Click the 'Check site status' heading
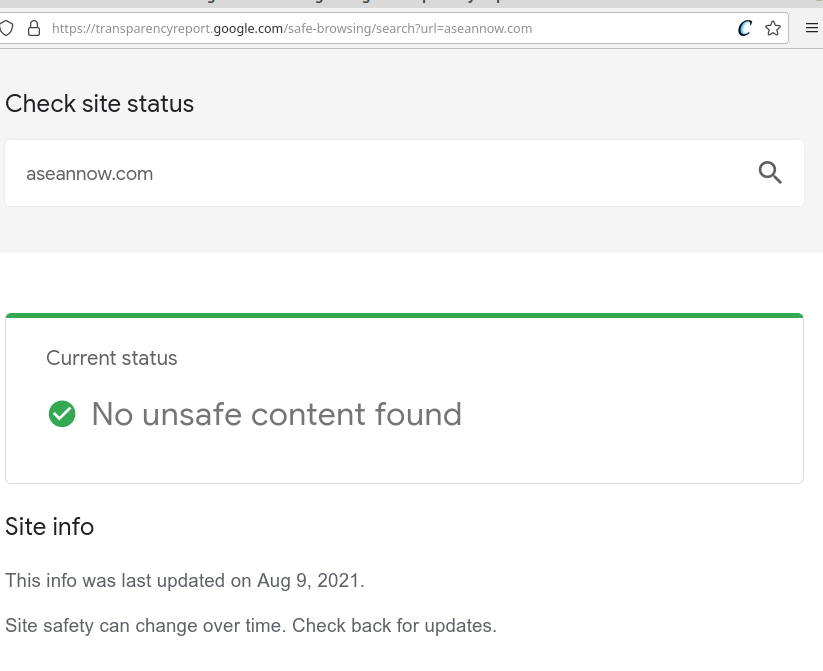Viewport: 823px width, 671px height. pyautogui.click(x=100, y=103)
